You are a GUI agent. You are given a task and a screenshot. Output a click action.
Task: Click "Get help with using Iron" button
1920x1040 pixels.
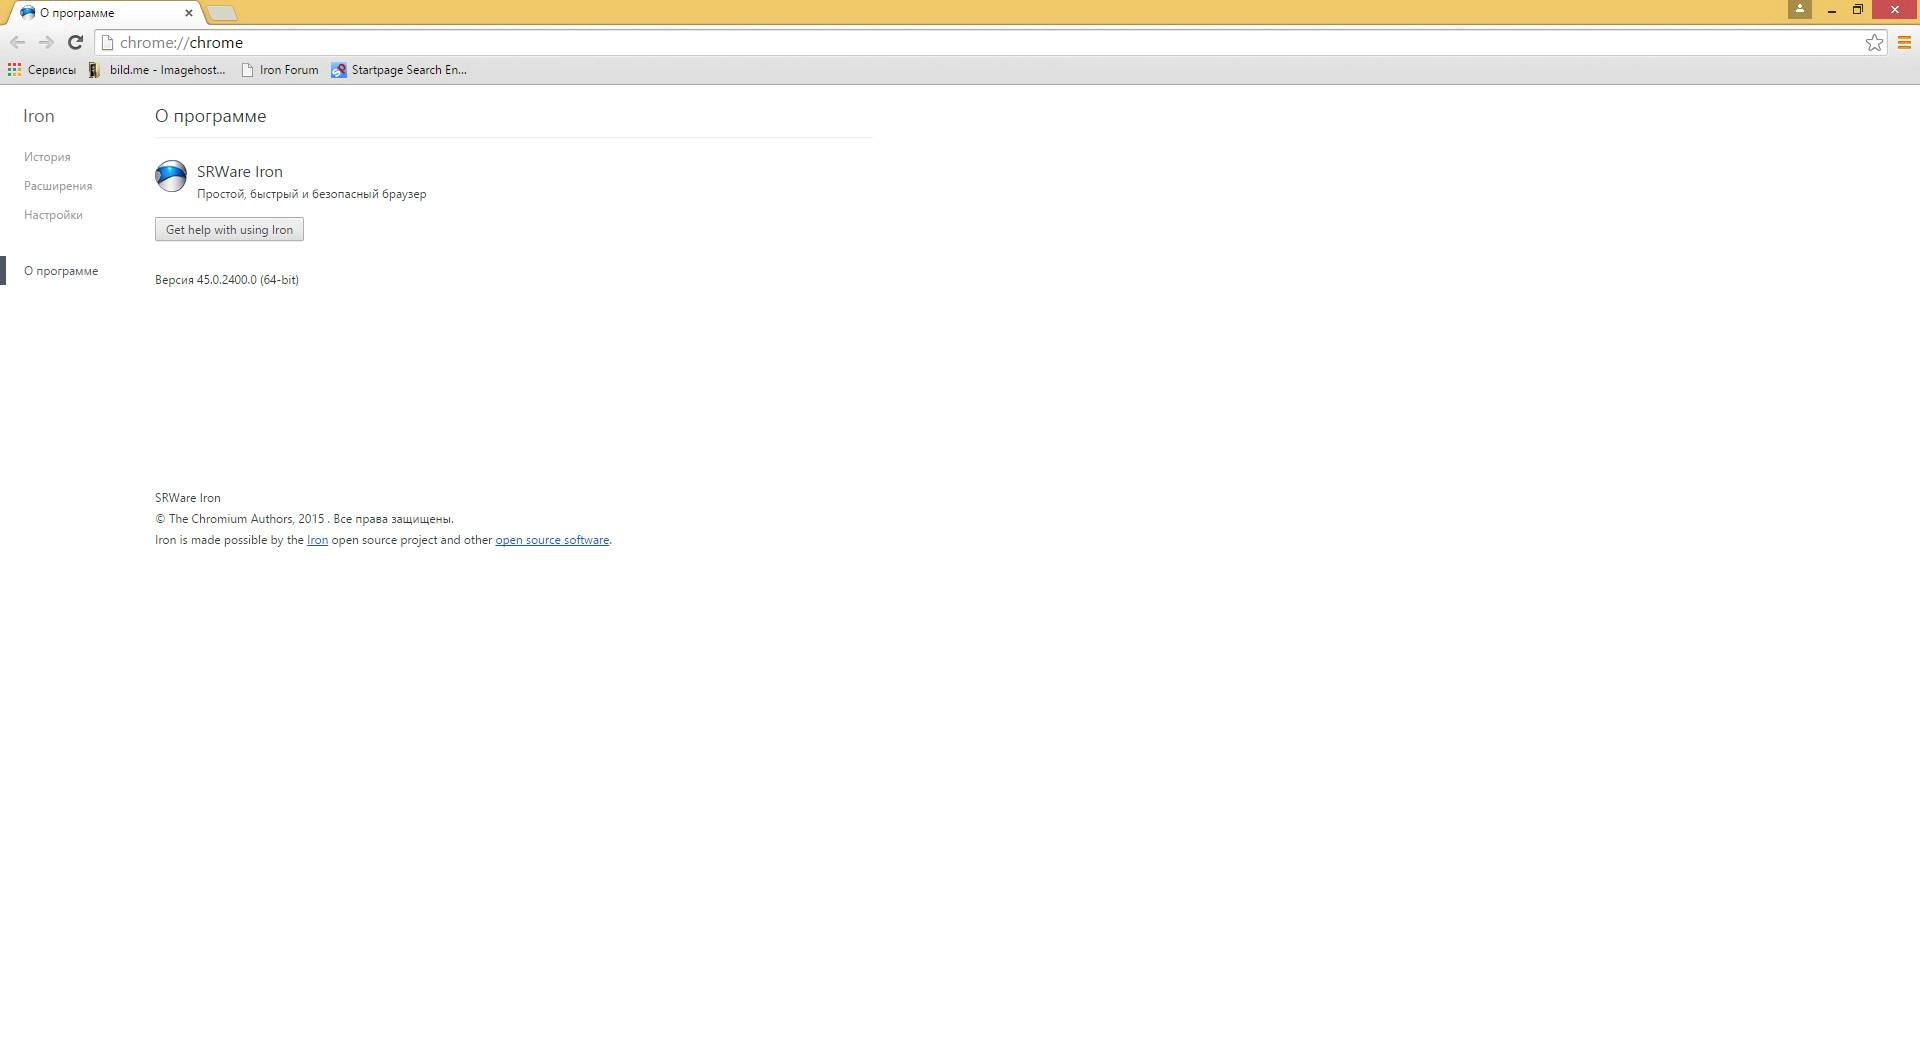pos(229,230)
